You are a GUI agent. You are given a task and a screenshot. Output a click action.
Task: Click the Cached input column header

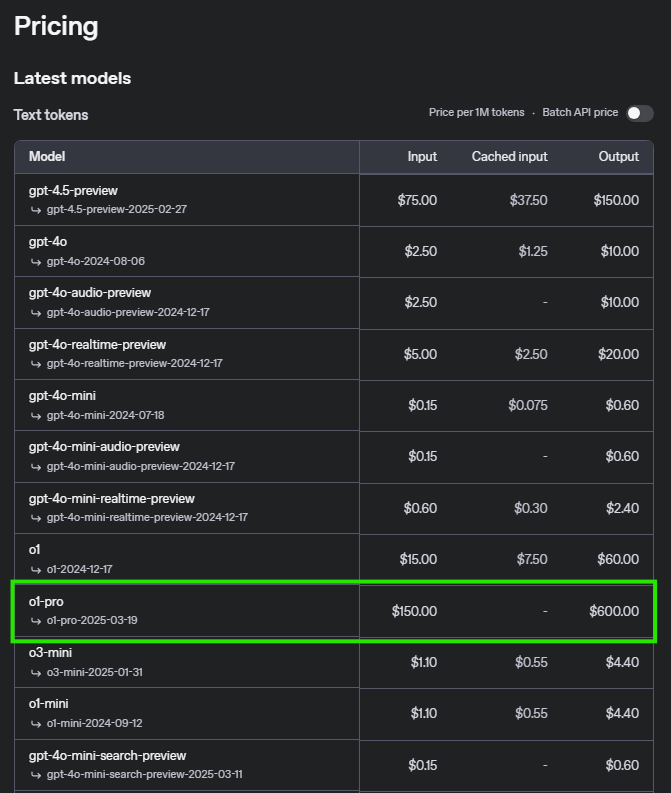point(510,156)
